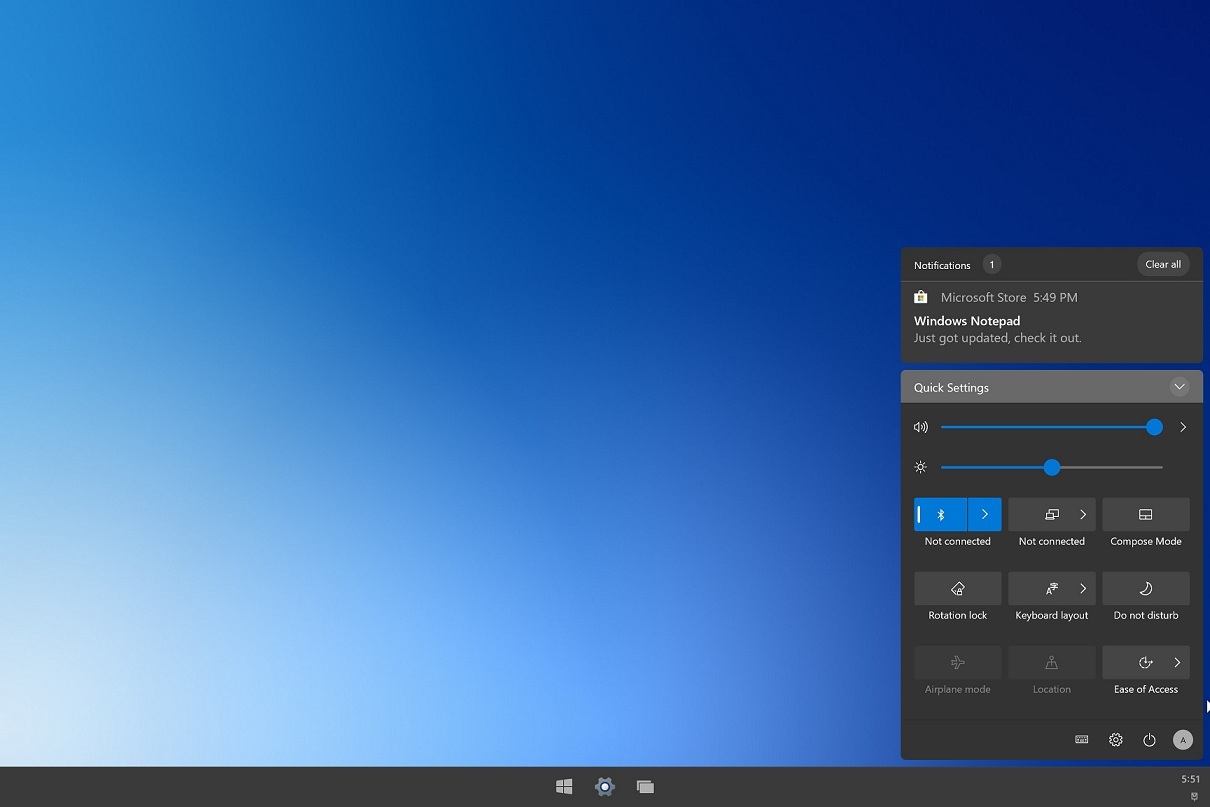This screenshot has width=1210, height=807.
Task: Open the on-screen keyboard icon
Action: [1081, 739]
